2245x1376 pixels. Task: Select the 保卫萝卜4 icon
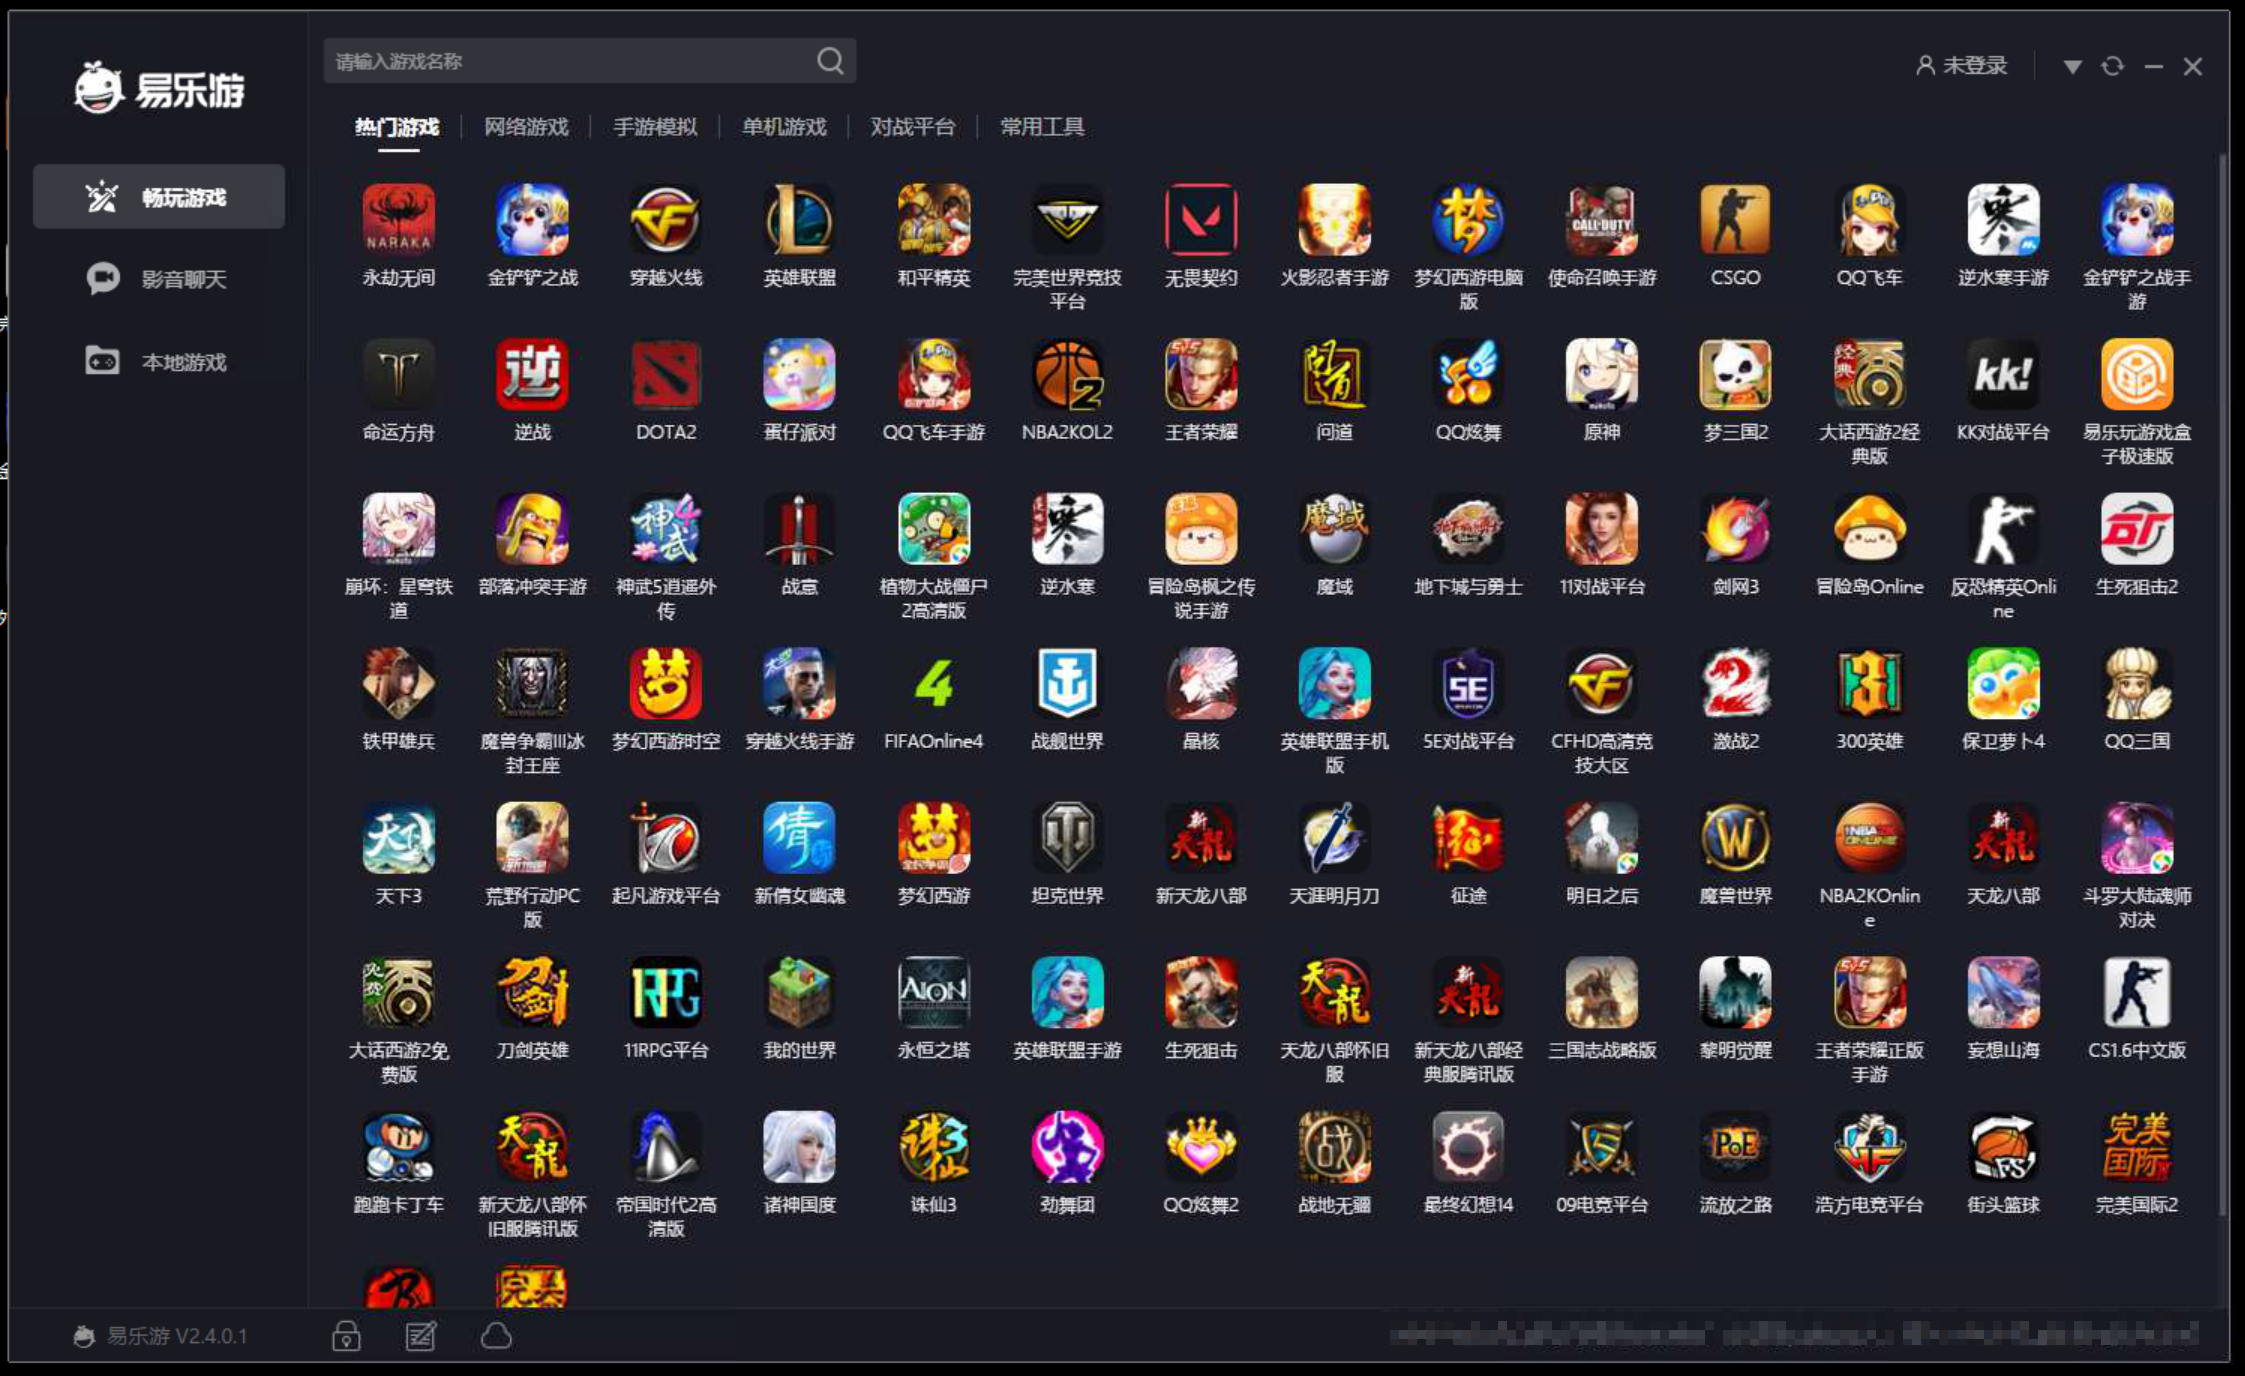2003,683
